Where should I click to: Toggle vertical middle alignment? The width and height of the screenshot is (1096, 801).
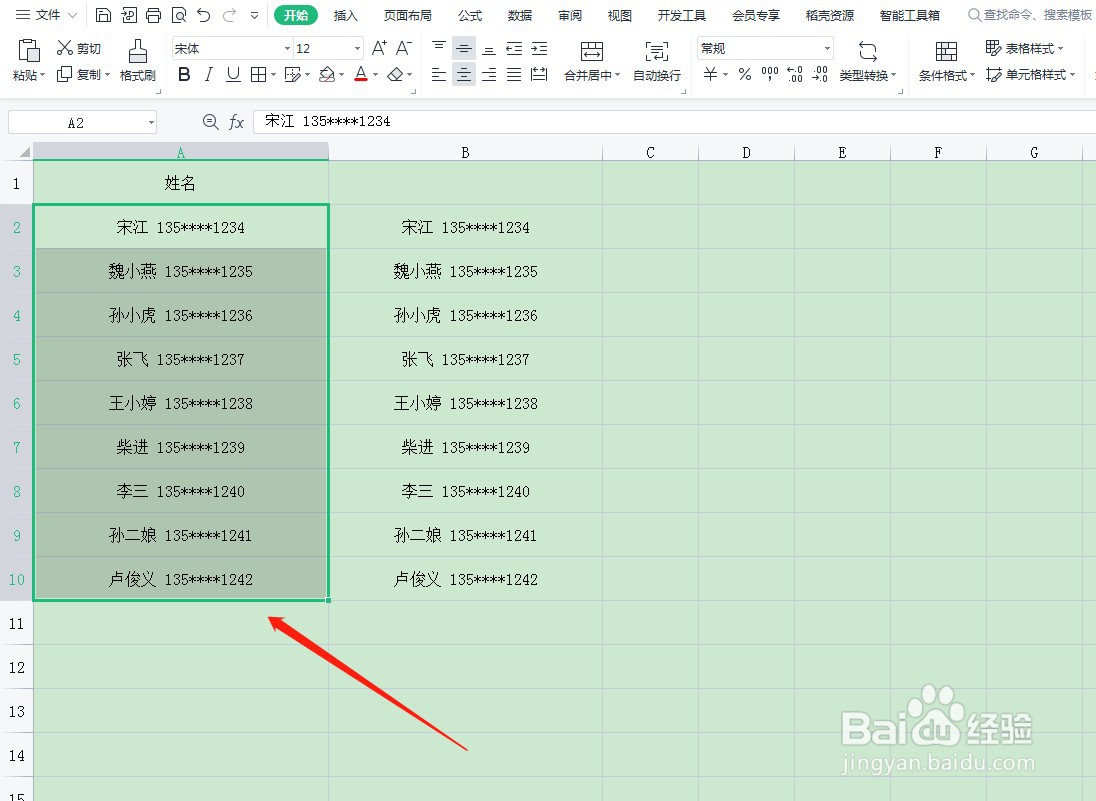[463, 48]
